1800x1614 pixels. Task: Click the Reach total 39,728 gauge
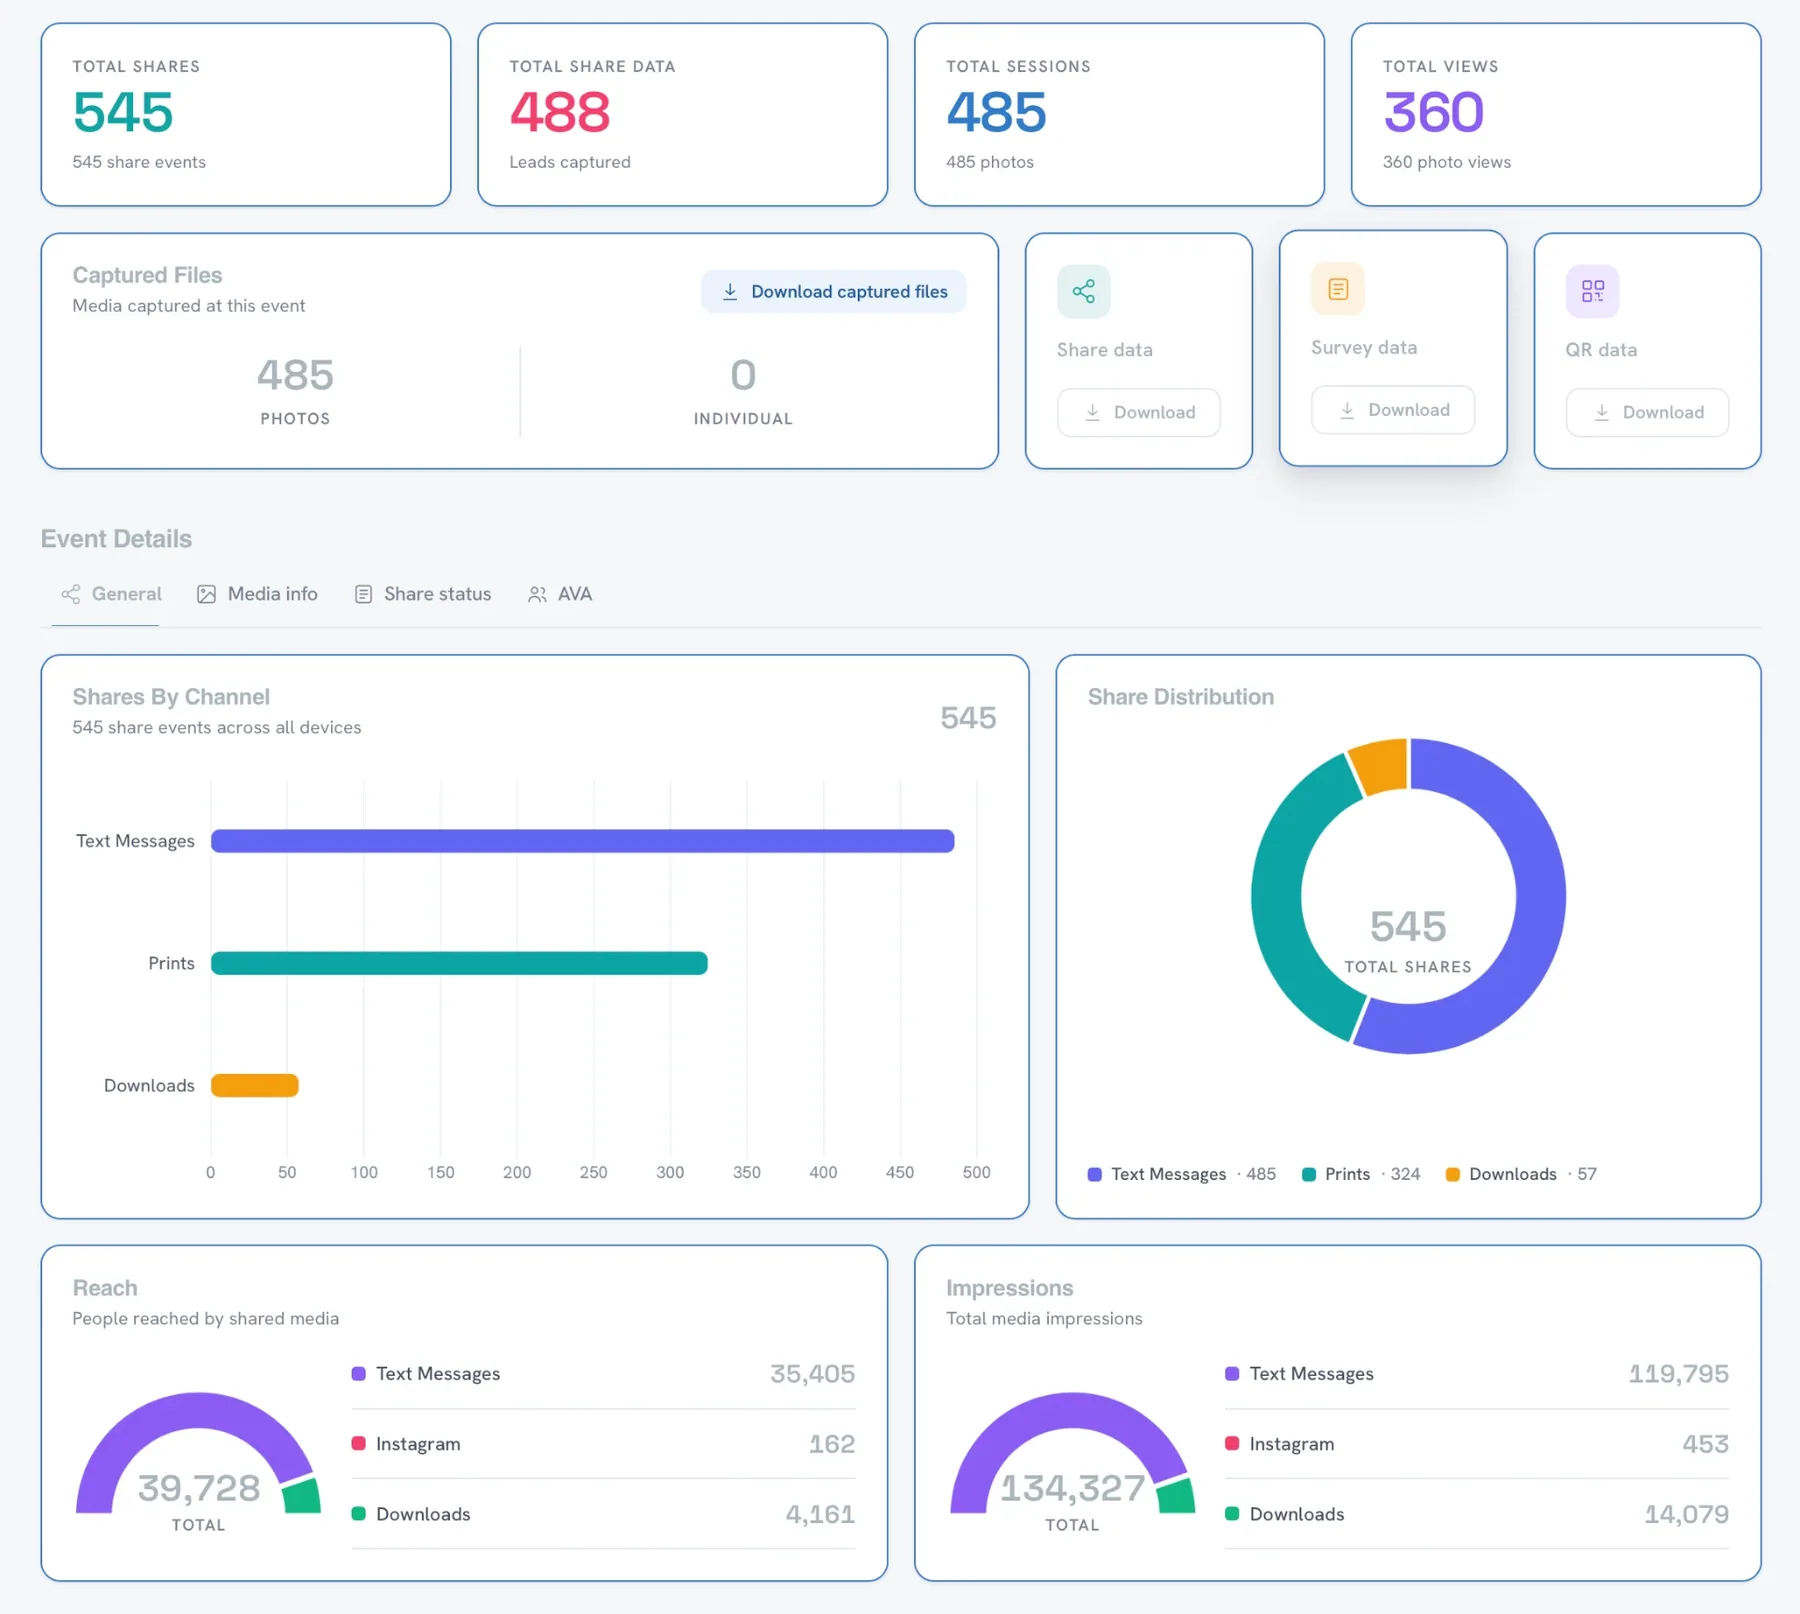pos(198,1453)
